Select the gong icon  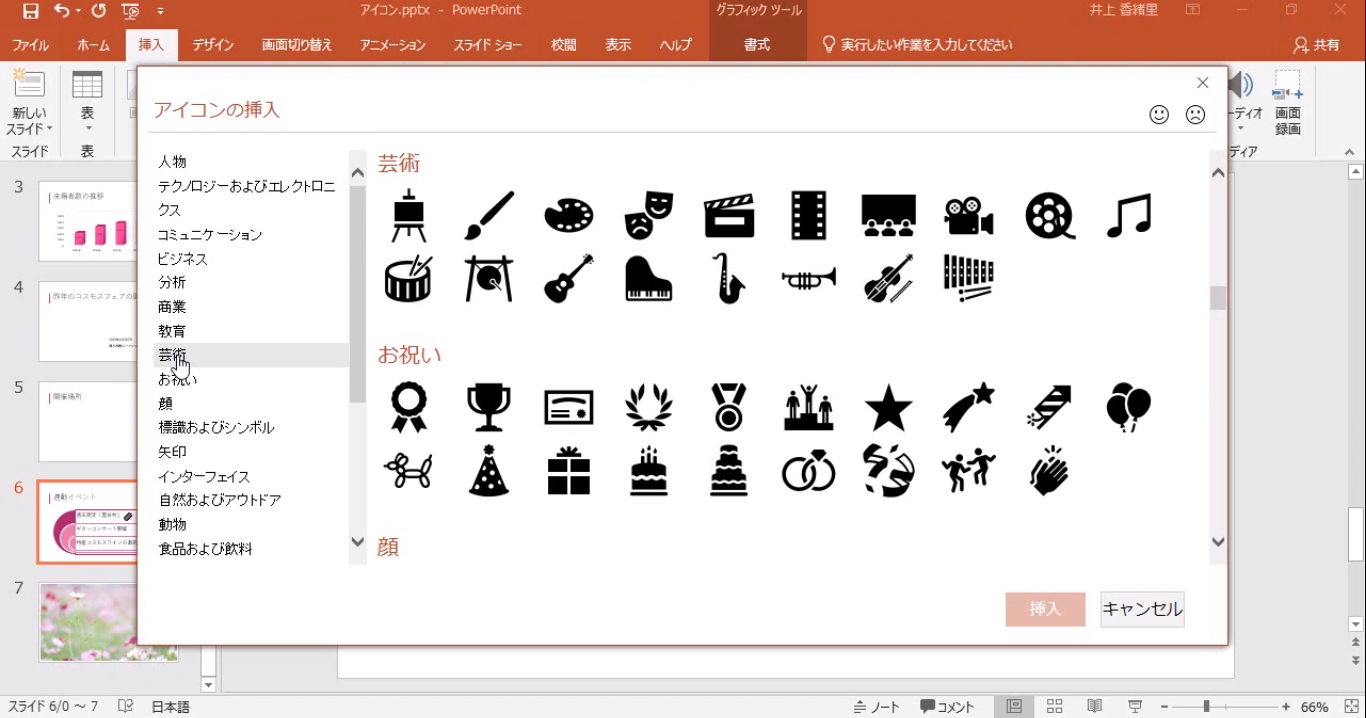click(x=489, y=278)
